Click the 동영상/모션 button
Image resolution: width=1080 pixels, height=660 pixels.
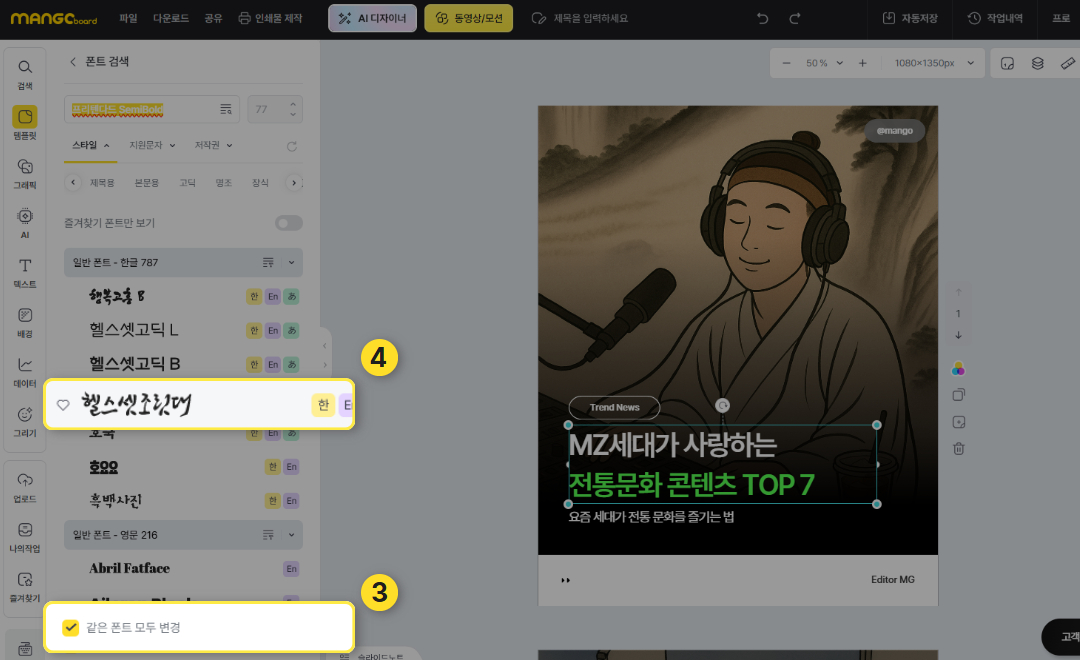point(468,19)
